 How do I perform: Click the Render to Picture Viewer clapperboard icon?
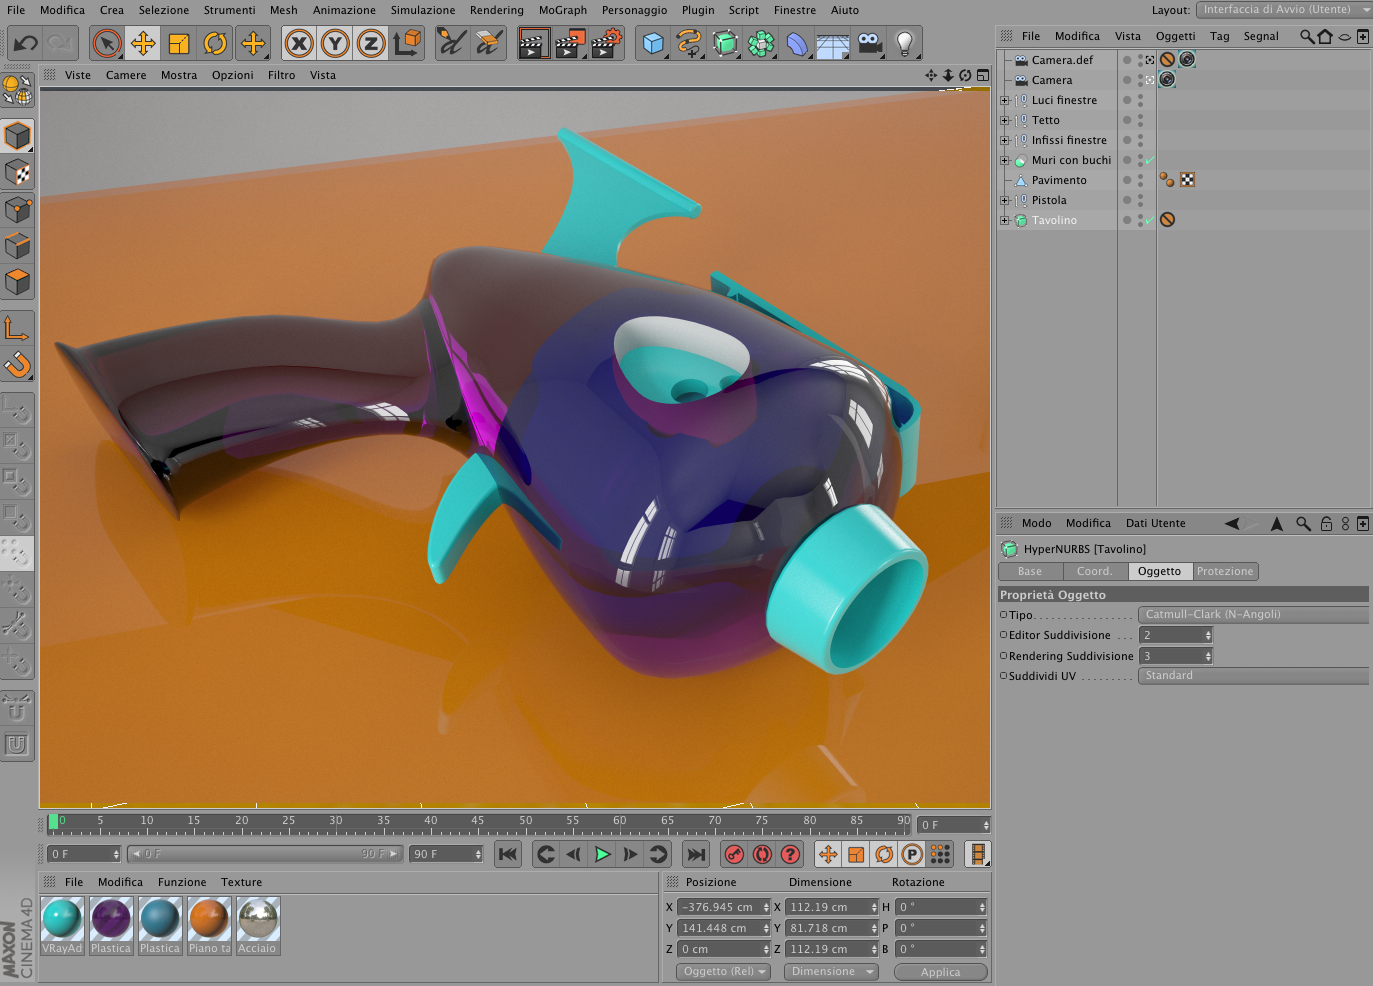(570, 43)
